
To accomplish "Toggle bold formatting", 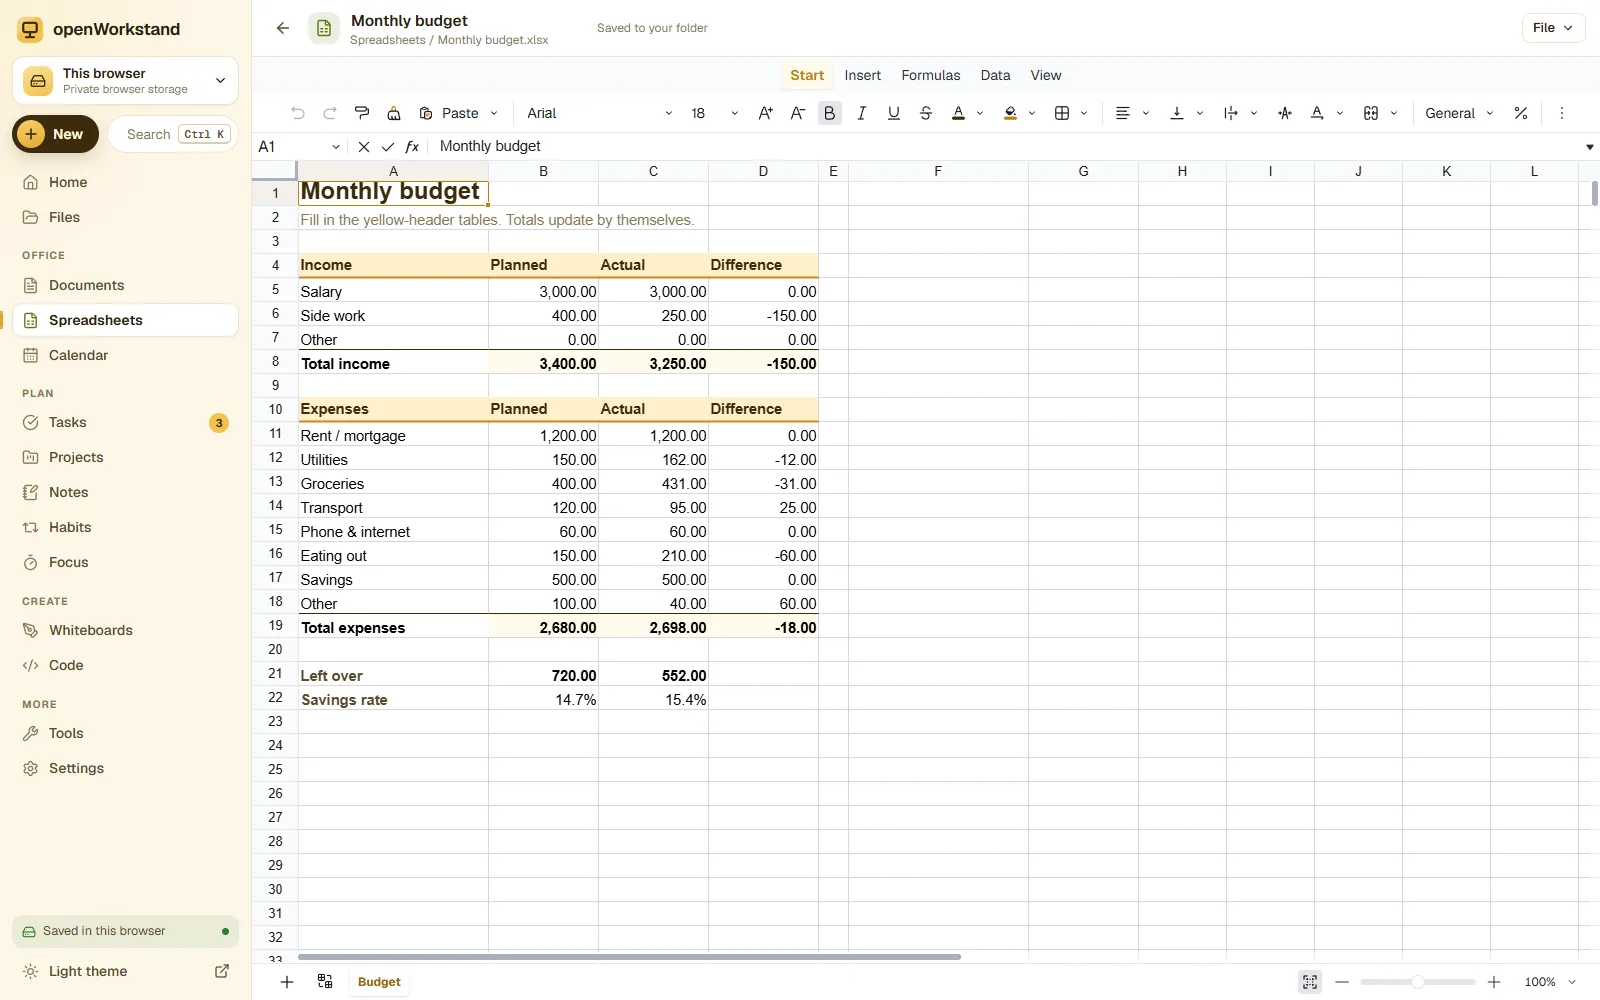I will pyautogui.click(x=829, y=113).
